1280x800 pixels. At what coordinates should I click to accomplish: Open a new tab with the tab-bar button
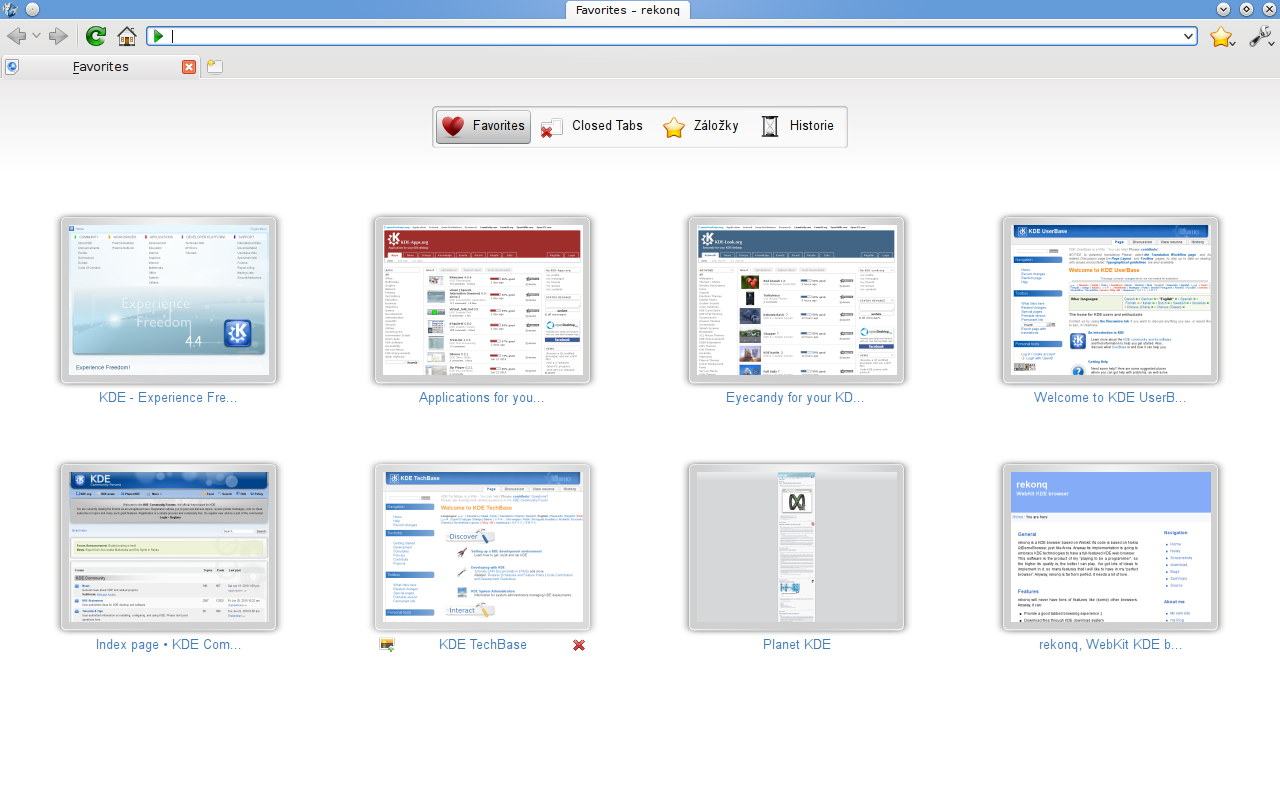(215, 67)
